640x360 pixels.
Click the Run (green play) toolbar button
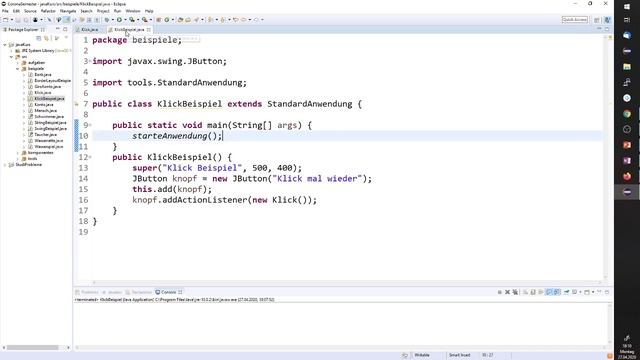click(119, 20)
